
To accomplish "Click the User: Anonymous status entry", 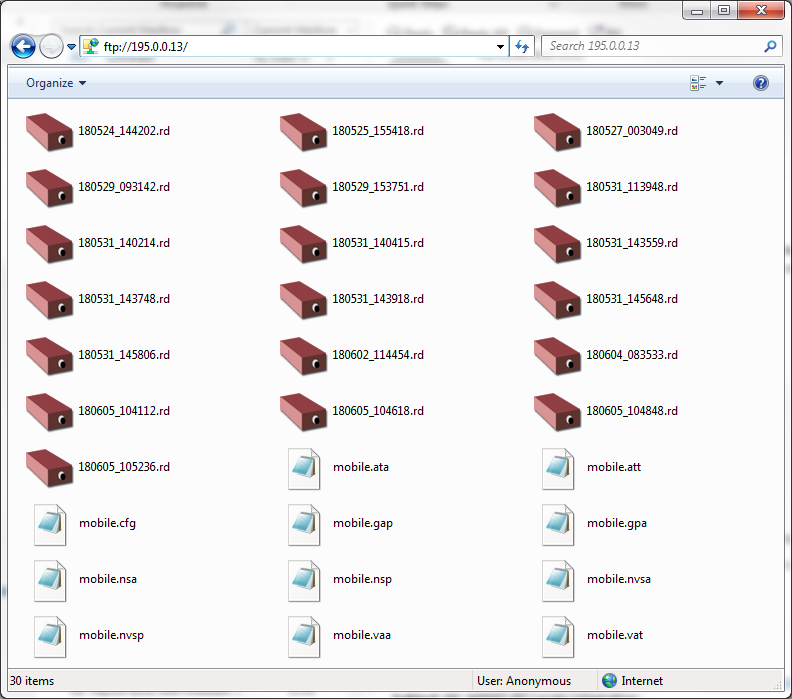I will point(524,681).
